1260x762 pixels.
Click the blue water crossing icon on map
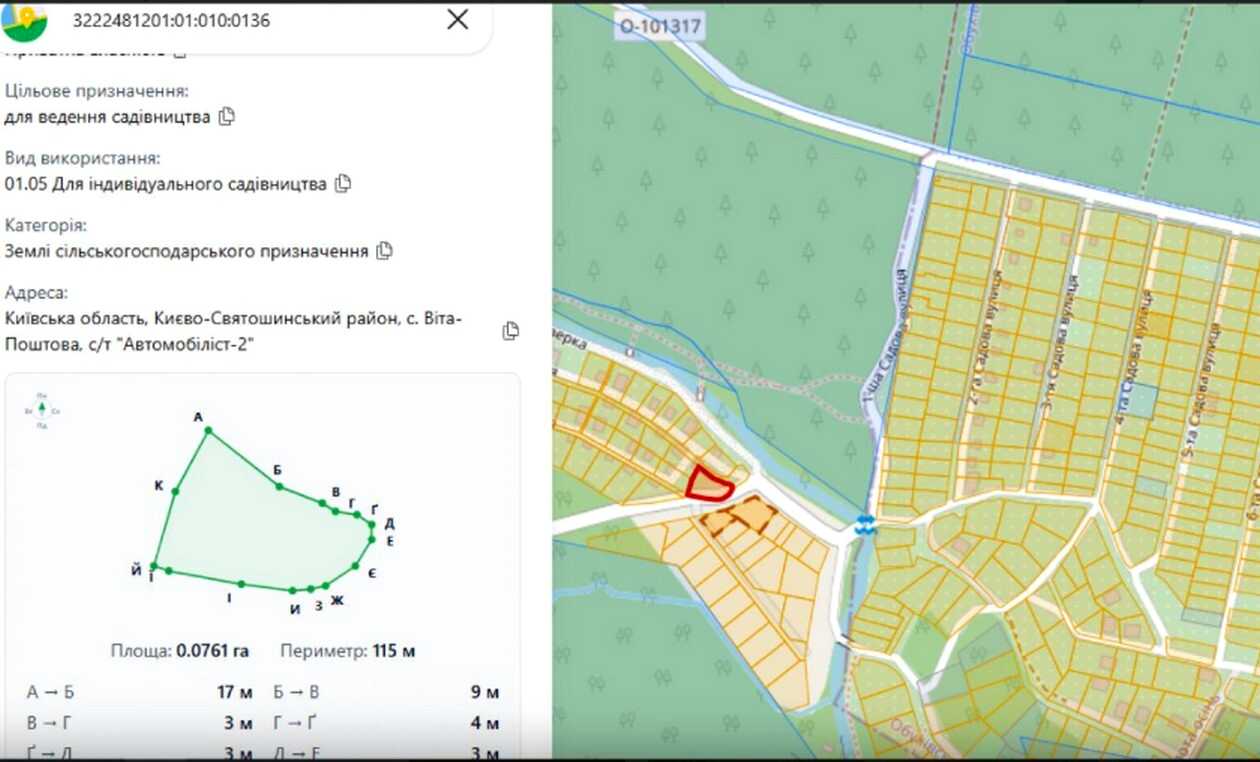tap(865, 524)
